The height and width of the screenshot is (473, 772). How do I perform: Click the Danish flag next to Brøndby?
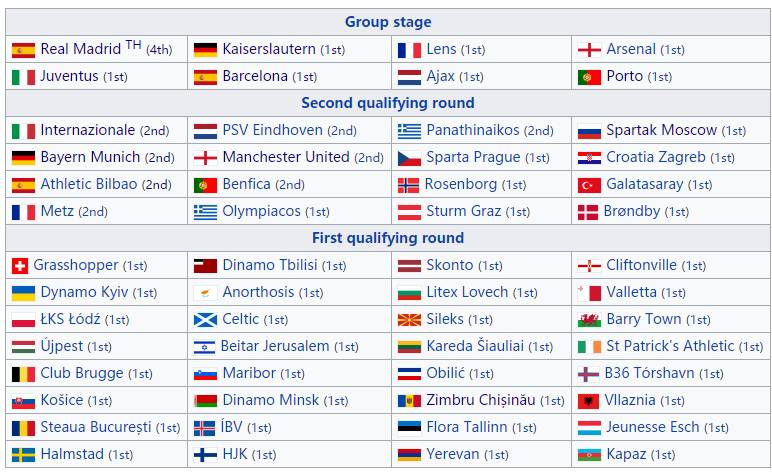[588, 211]
